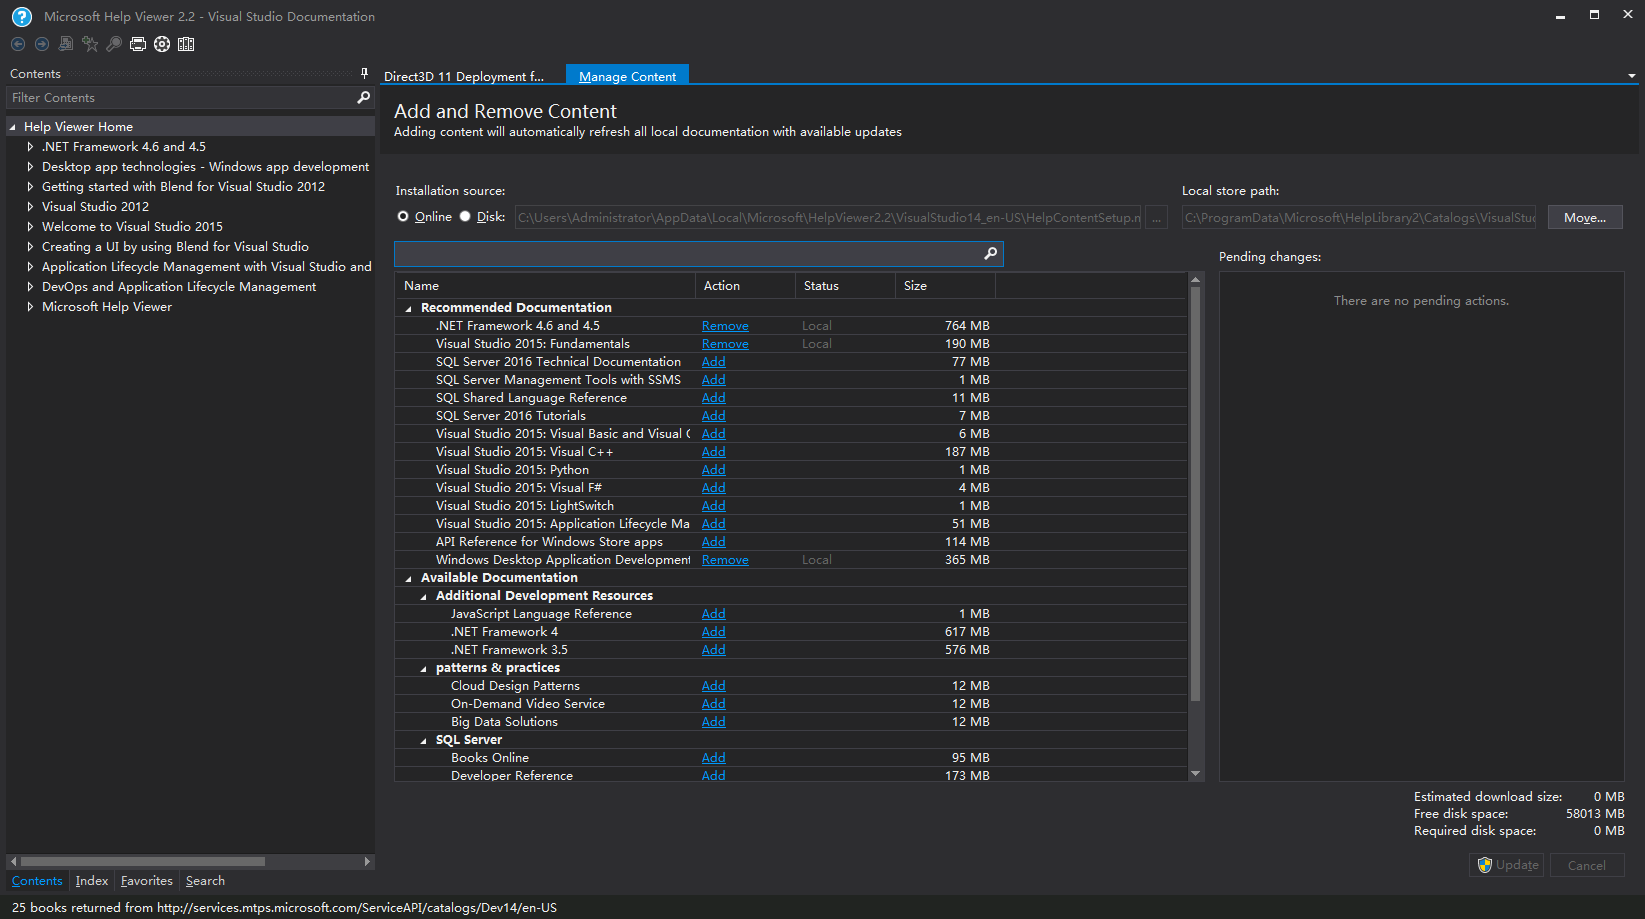Click the content list vertical scrollbar thumb
This screenshot has width=1645, height=919.
pos(1195,494)
